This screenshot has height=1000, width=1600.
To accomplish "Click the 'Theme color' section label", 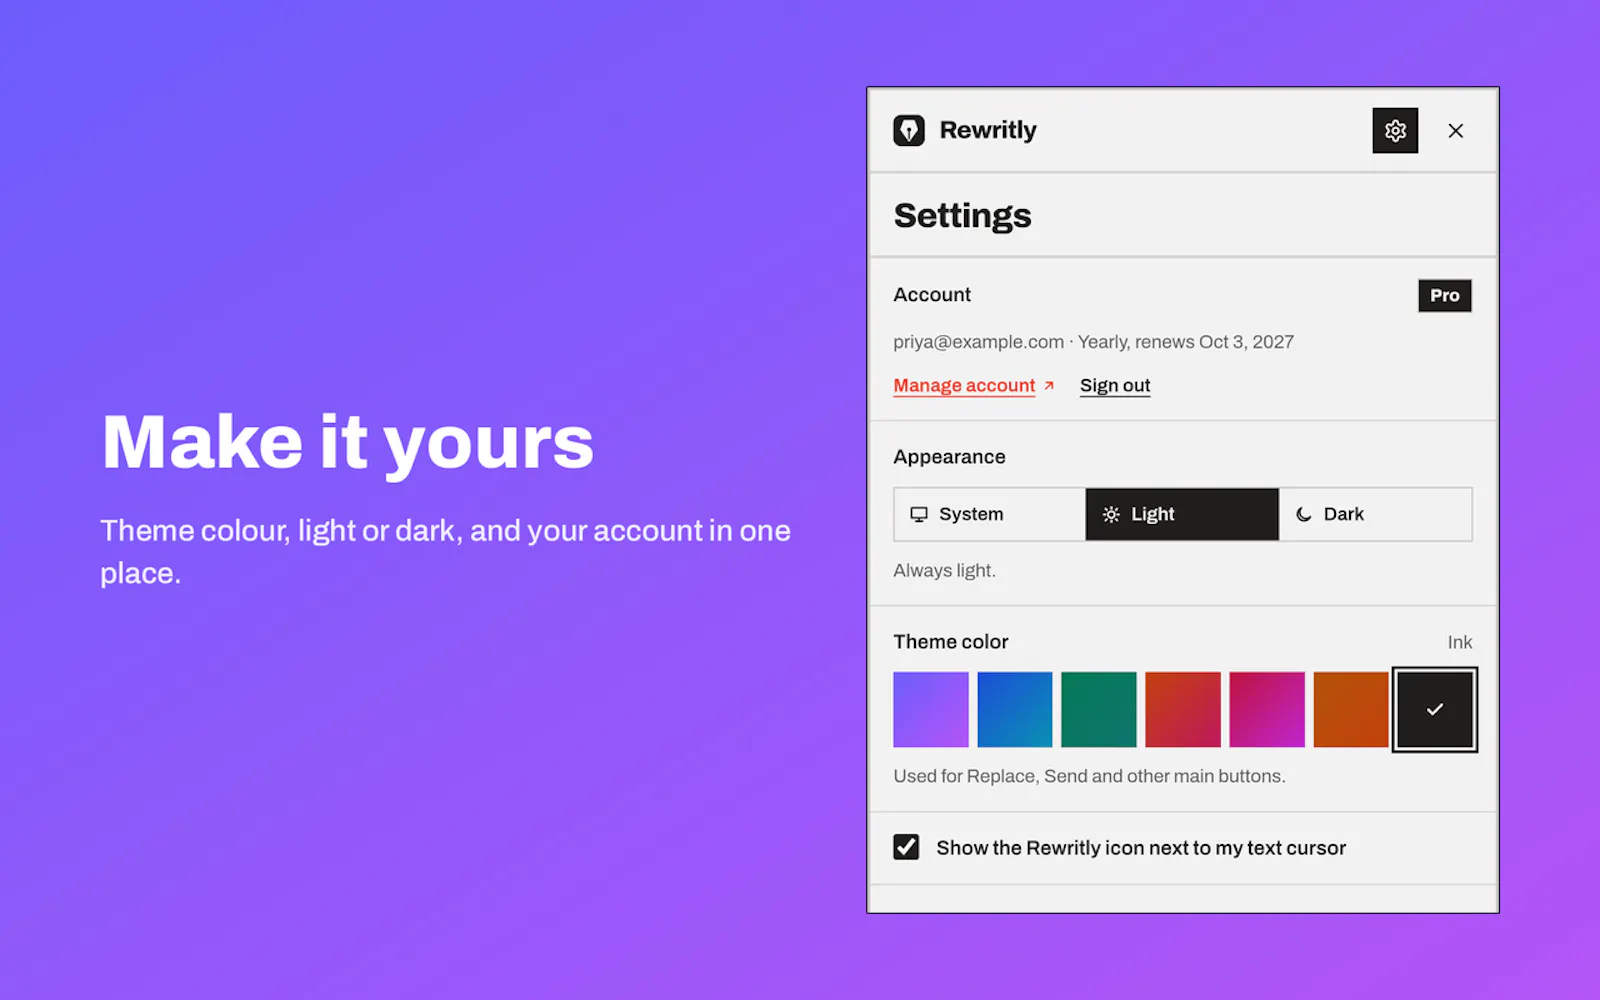I will tap(951, 642).
